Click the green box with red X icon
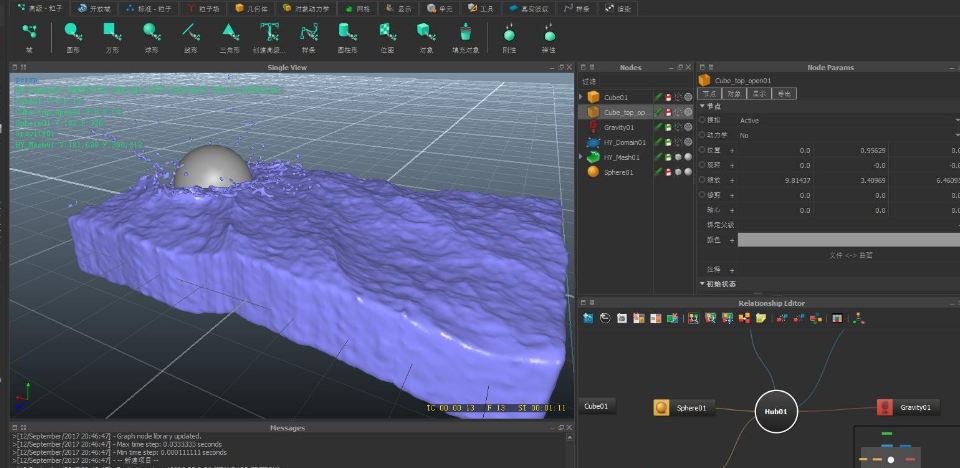This screenshot has height=468, width=960. [672, 318]
